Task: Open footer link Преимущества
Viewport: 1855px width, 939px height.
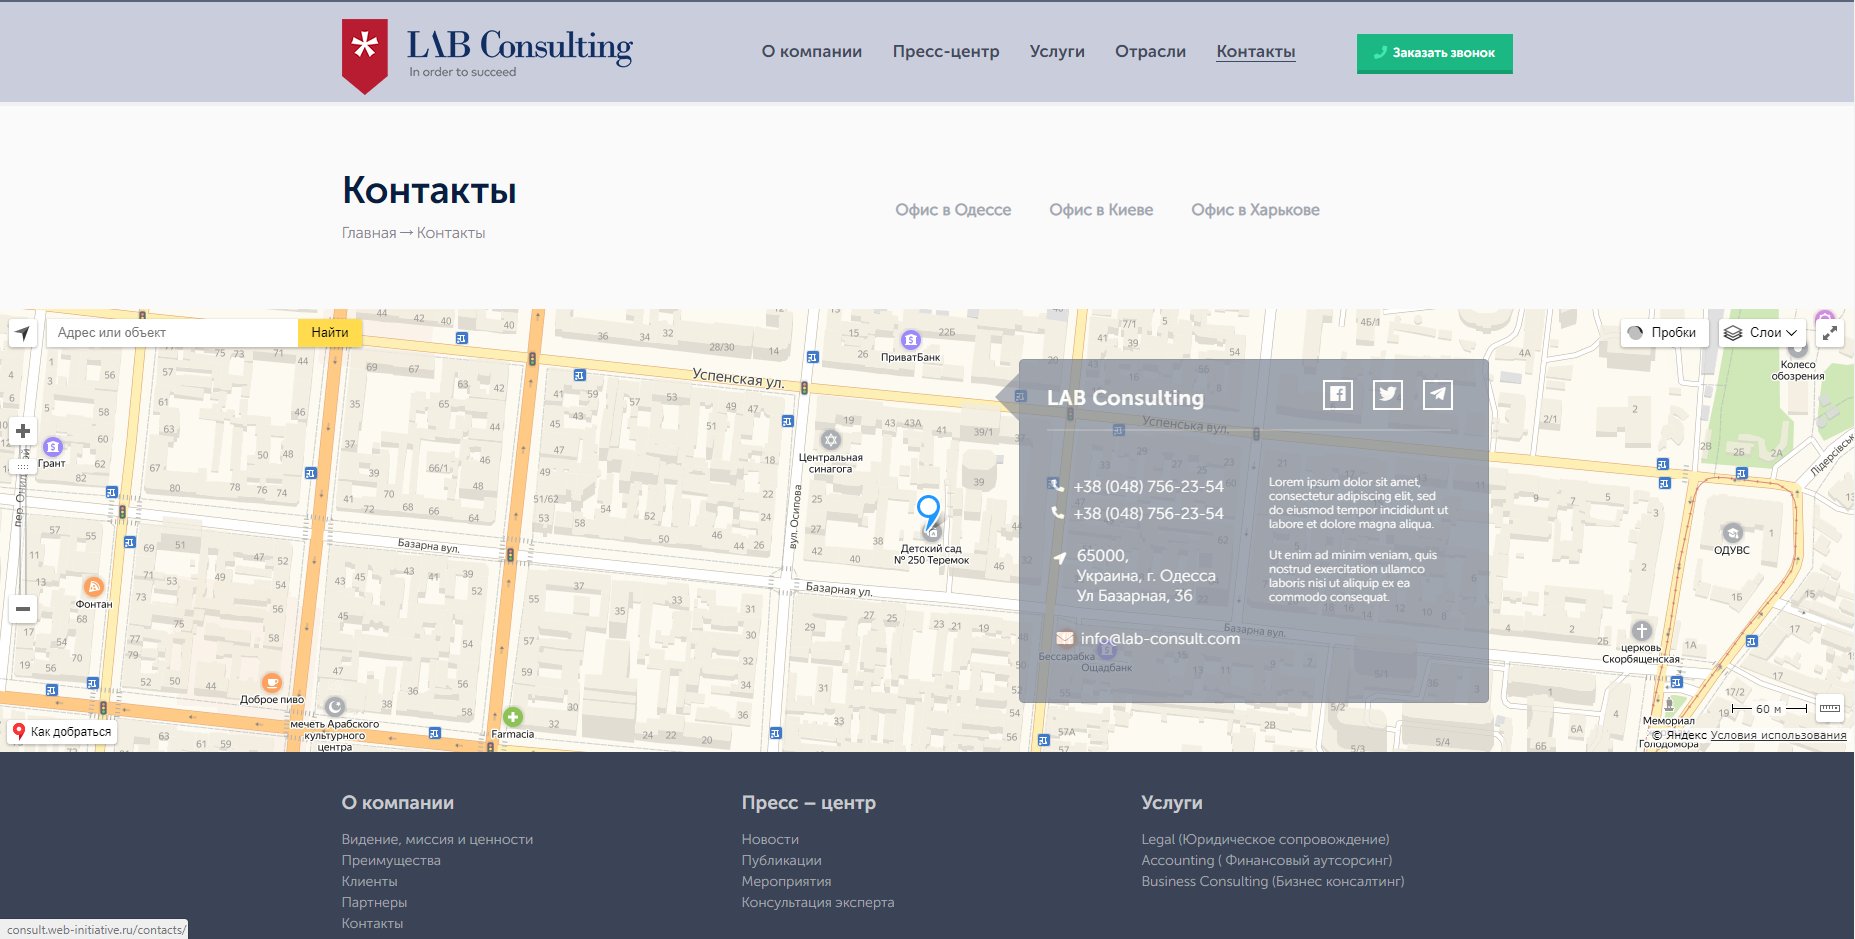Action: tap(391, 860)
